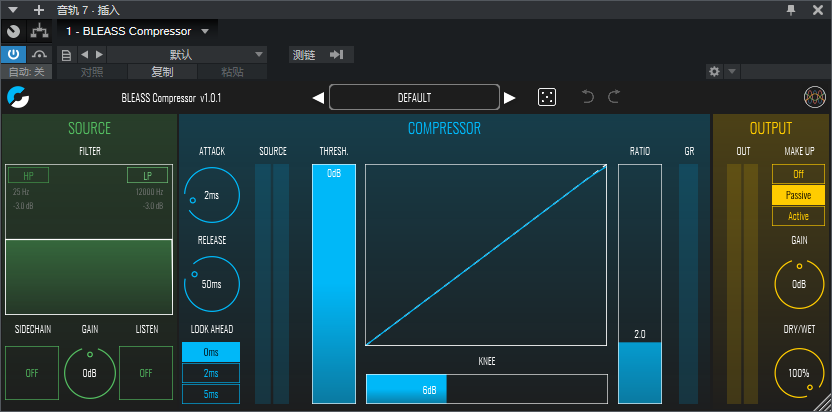
Task: Click the BLEASS logo icon
Action: [18, 98]
